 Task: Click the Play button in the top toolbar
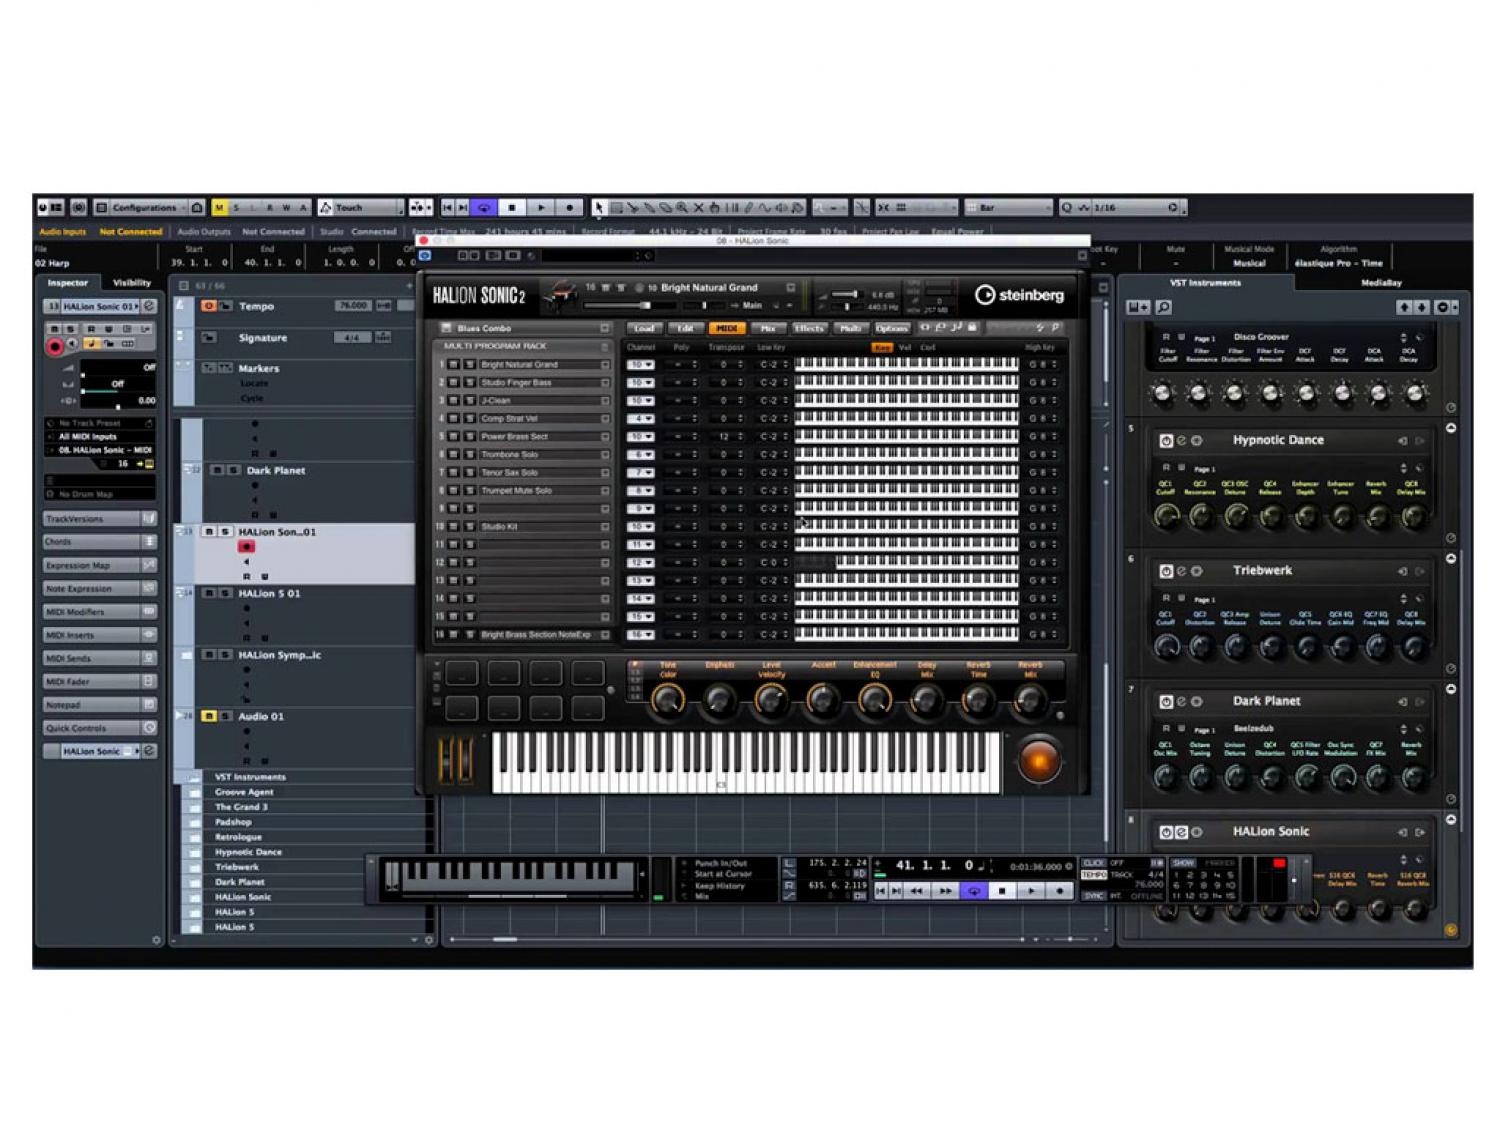click(541, 208)
